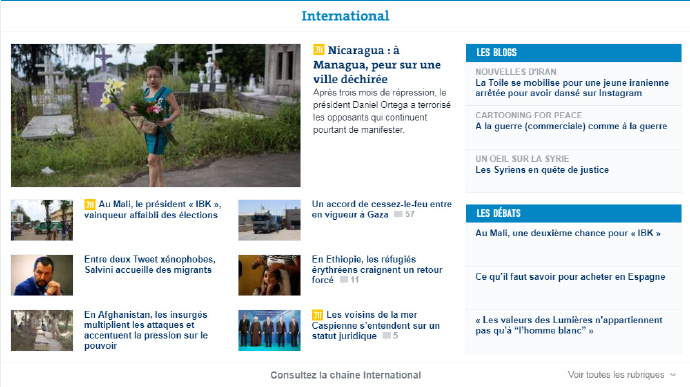Click Consultez la chaîne International

345,375
